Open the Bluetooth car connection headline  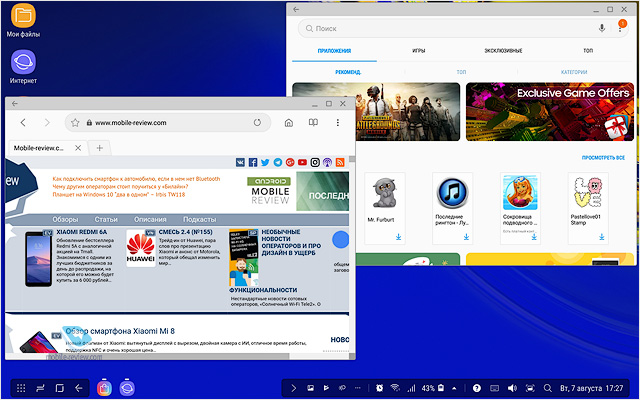point(136,179)
